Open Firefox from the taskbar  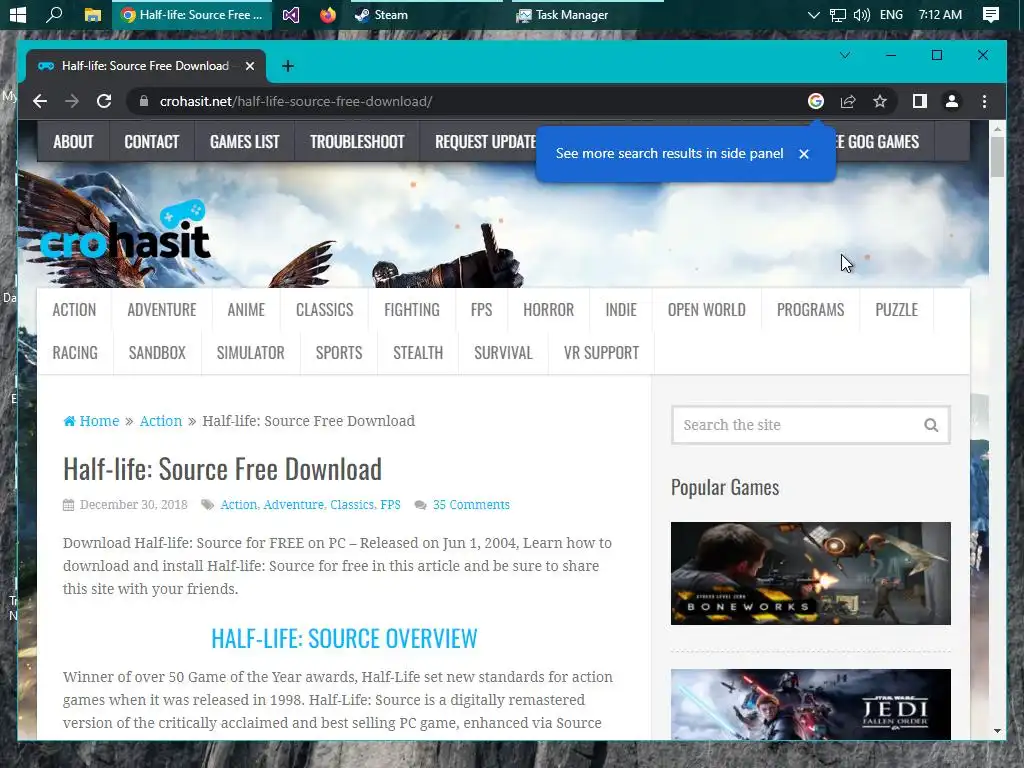coord(328,14)
